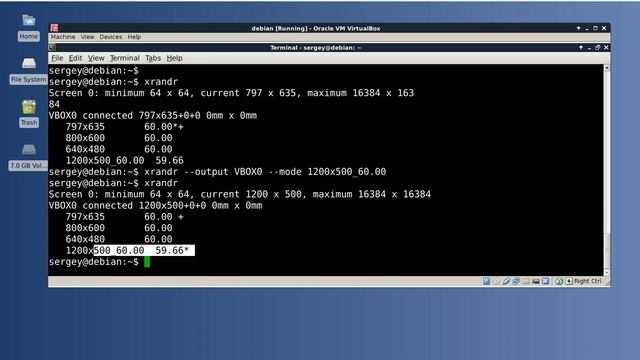The image size is (640, 360).
Task: Open Terminal Help menu
Action: [x=174, y=58]
